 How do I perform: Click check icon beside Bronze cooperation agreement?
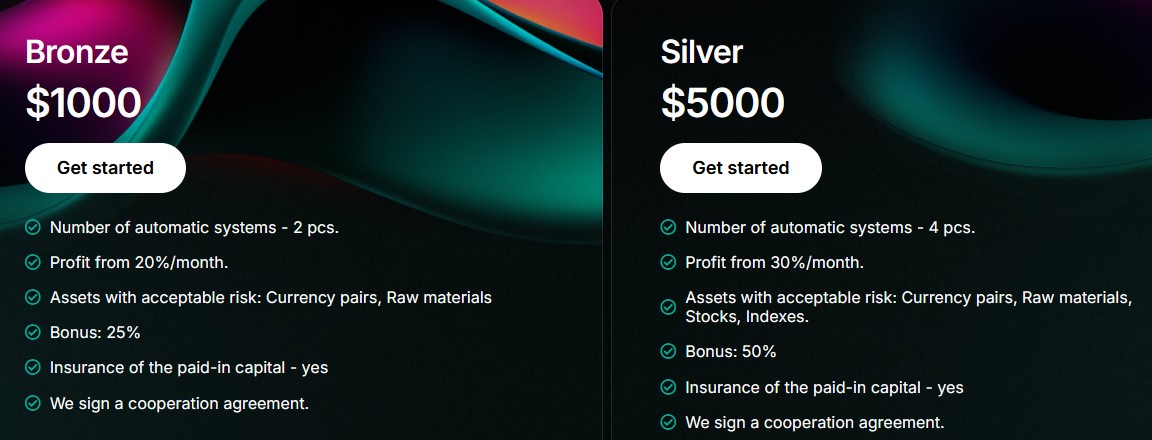[x=33, y=403]
